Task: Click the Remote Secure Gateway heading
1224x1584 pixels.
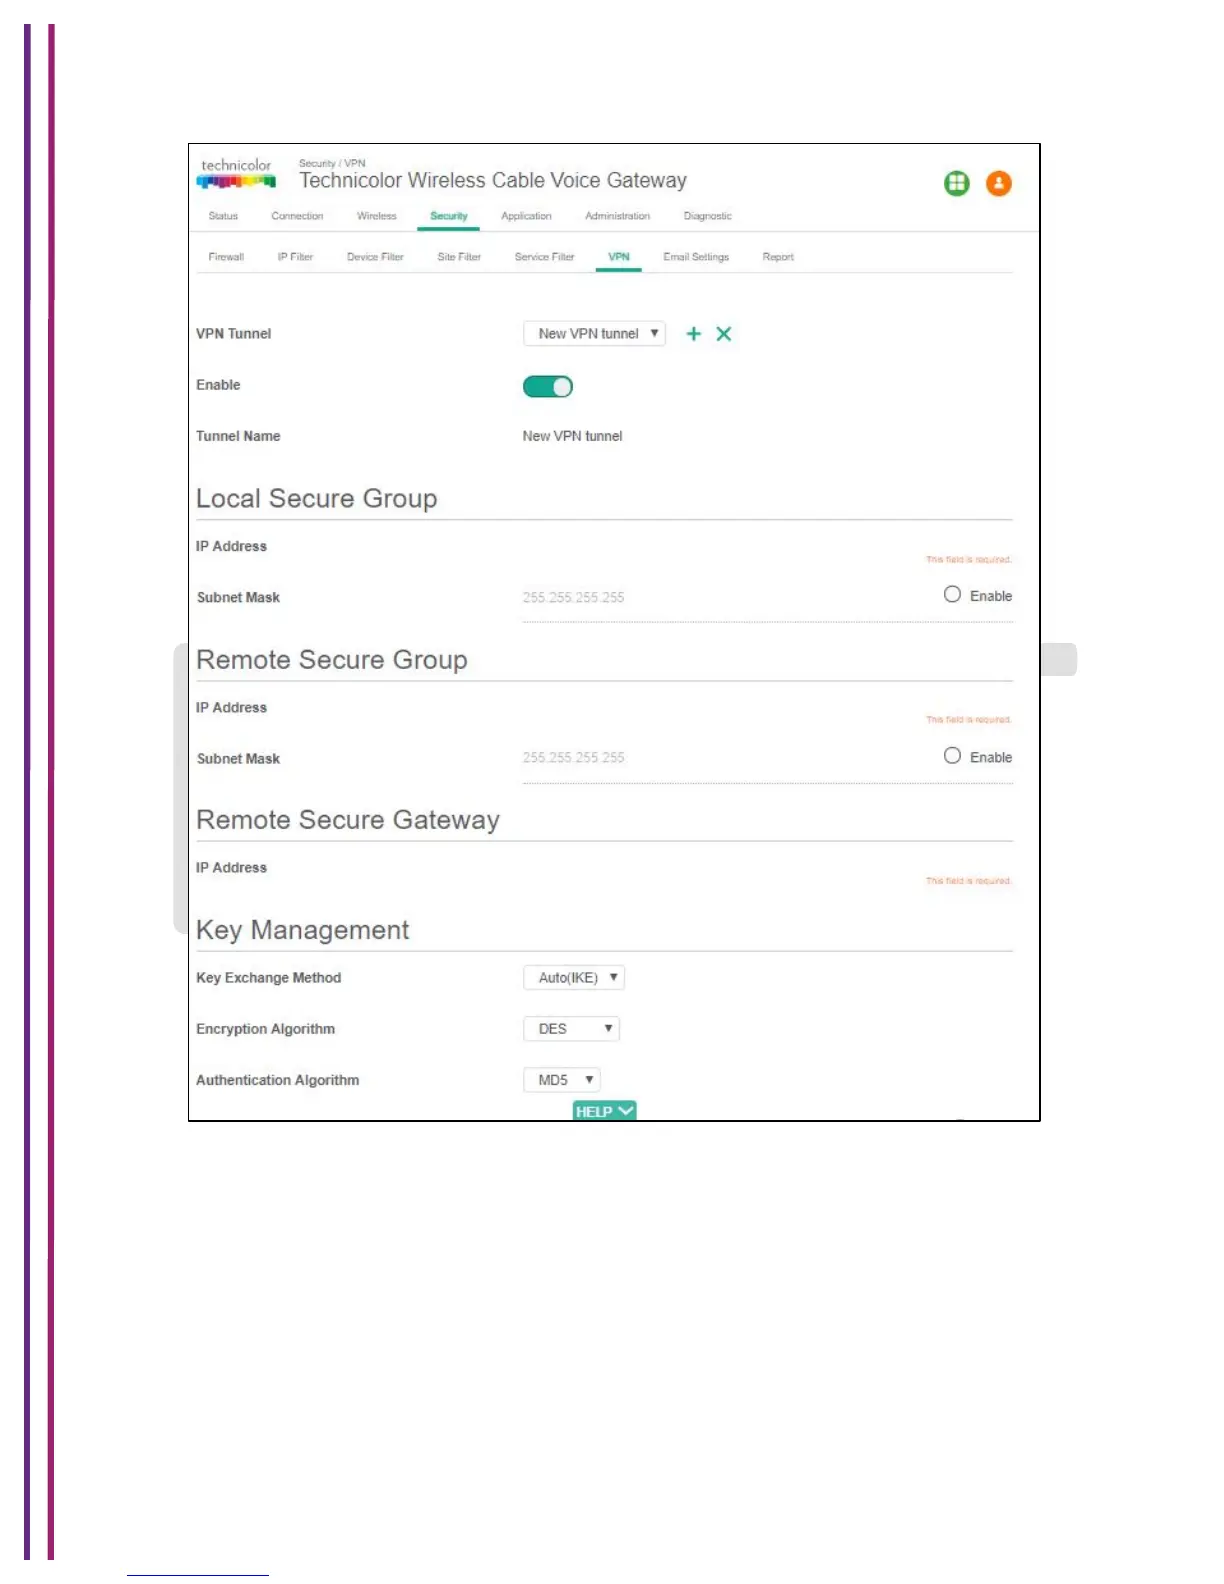Action: pos(348,820)
